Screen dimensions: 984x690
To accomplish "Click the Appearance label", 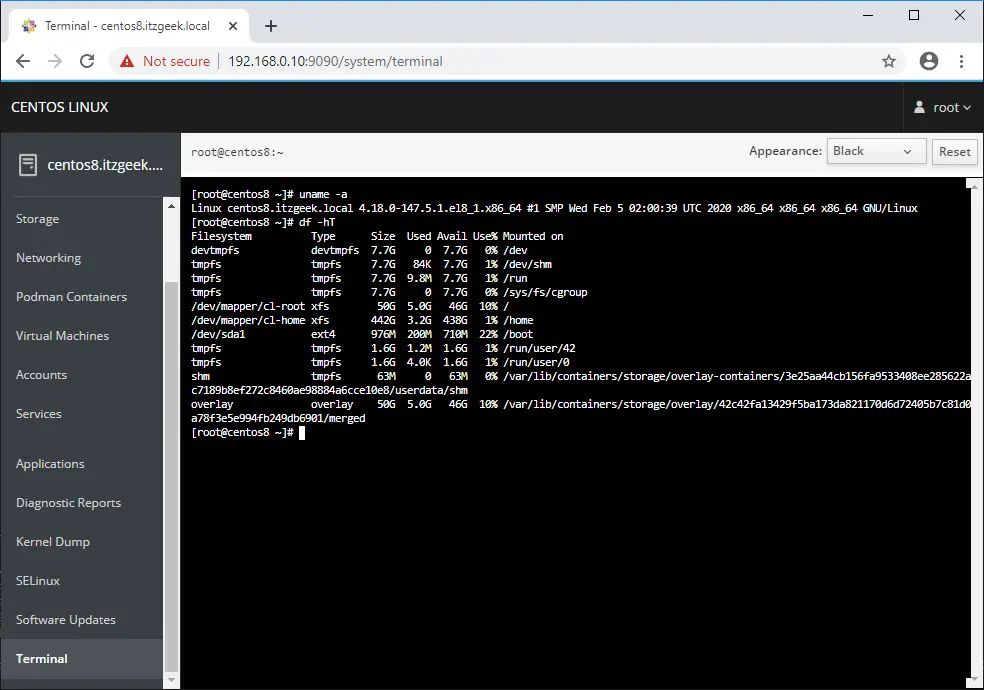I will pos(785,151).
